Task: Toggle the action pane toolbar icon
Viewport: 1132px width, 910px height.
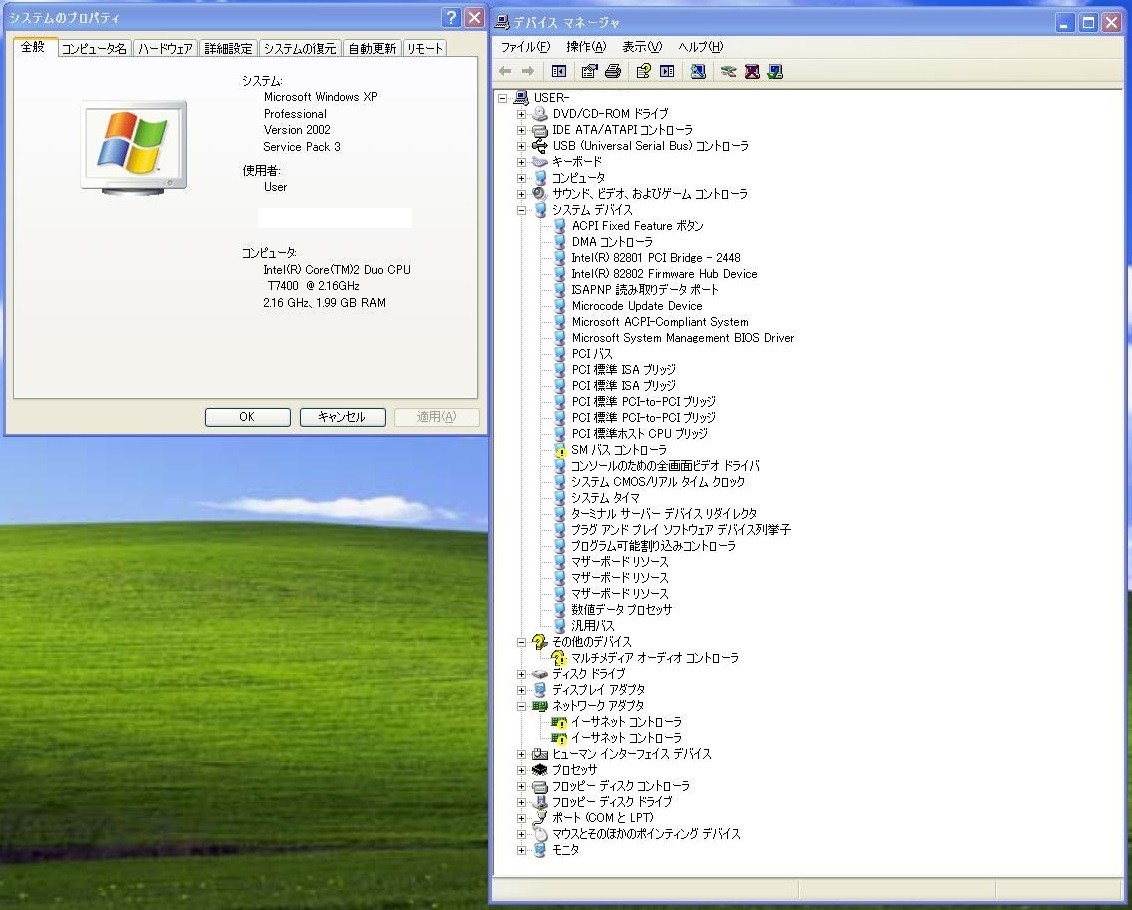Action: click(667, 71)
